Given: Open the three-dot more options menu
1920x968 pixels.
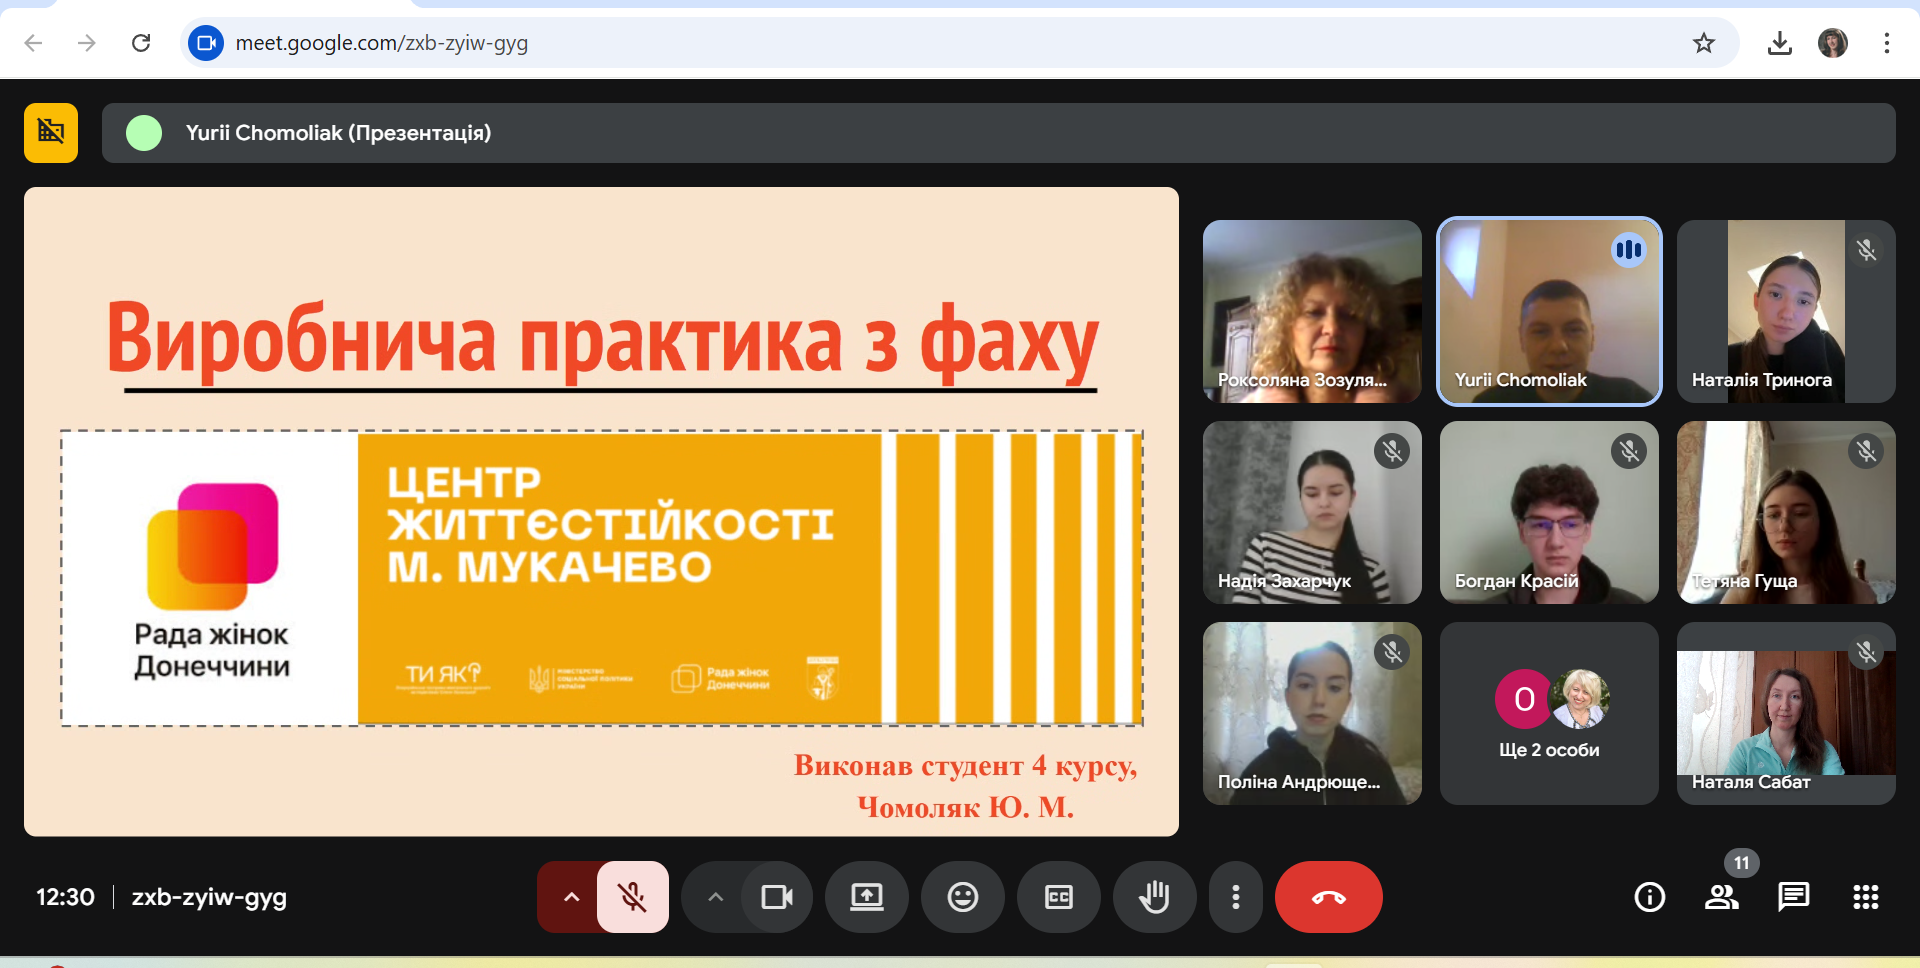Looking at the screenshot, I should [1236, 897].
